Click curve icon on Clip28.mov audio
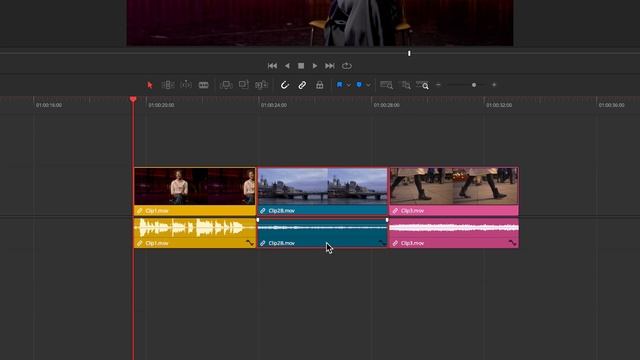This screenshot has height=360, width=640. click(382, 243)
